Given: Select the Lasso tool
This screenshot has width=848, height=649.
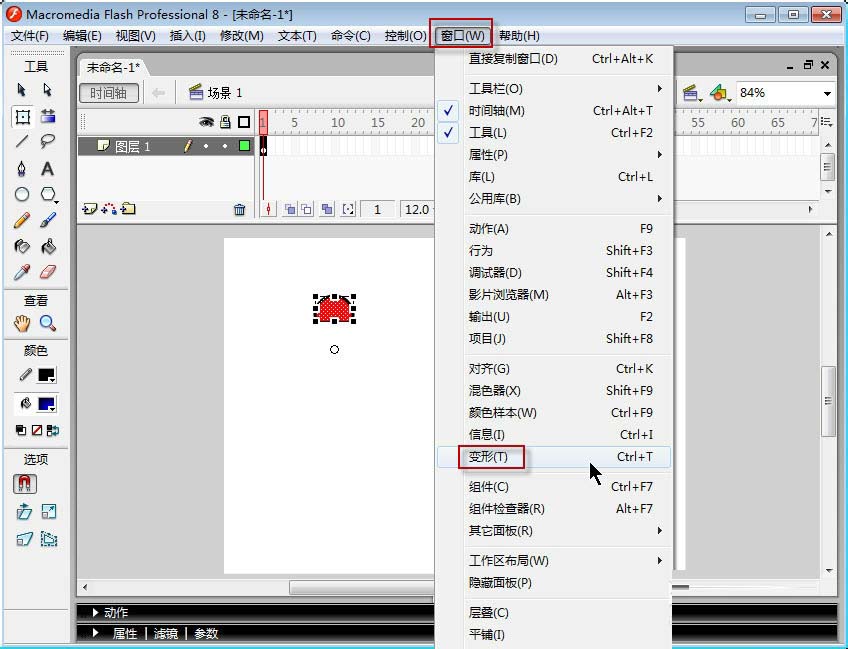Looking at the screenshot, I should pos(48,142).
